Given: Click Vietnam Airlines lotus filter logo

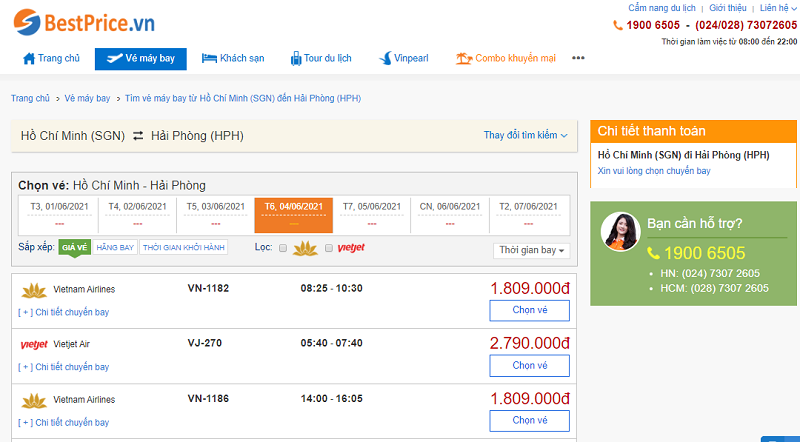Looking at the screenshot, I should (x=305, y=248).
